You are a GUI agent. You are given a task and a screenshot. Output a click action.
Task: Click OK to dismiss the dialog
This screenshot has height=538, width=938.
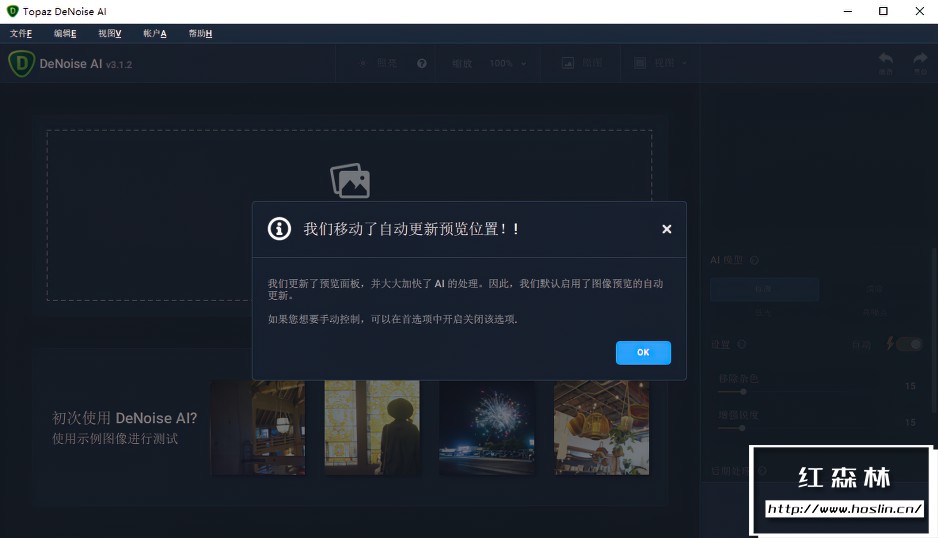[643, 352]
